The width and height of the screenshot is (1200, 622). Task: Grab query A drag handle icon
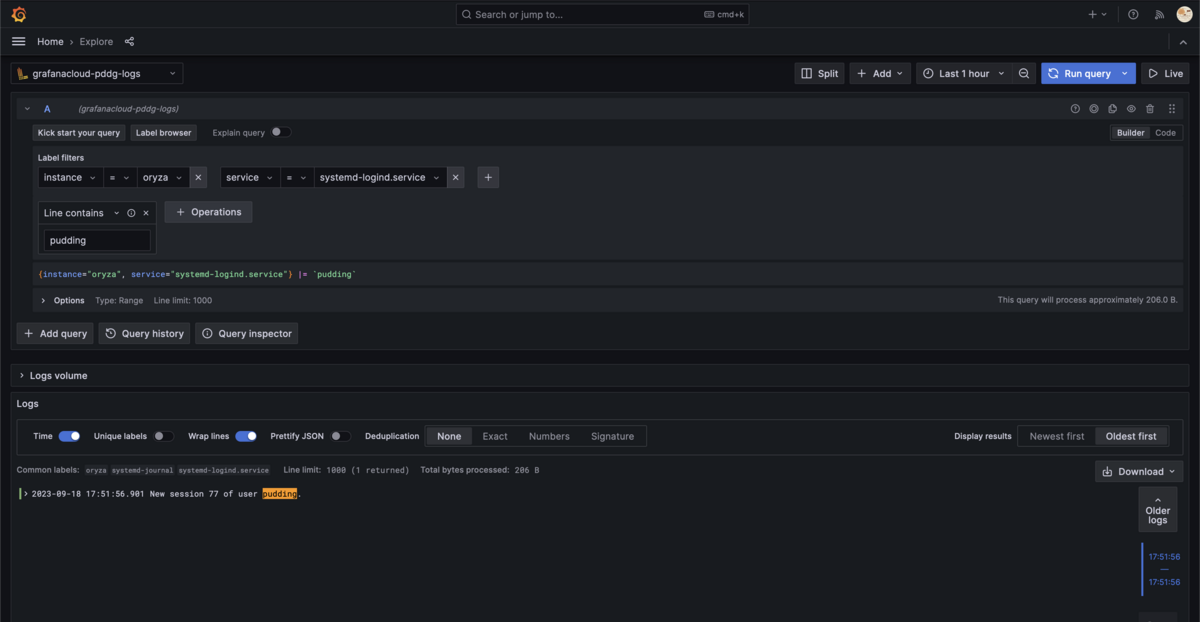pos(1172,109)
